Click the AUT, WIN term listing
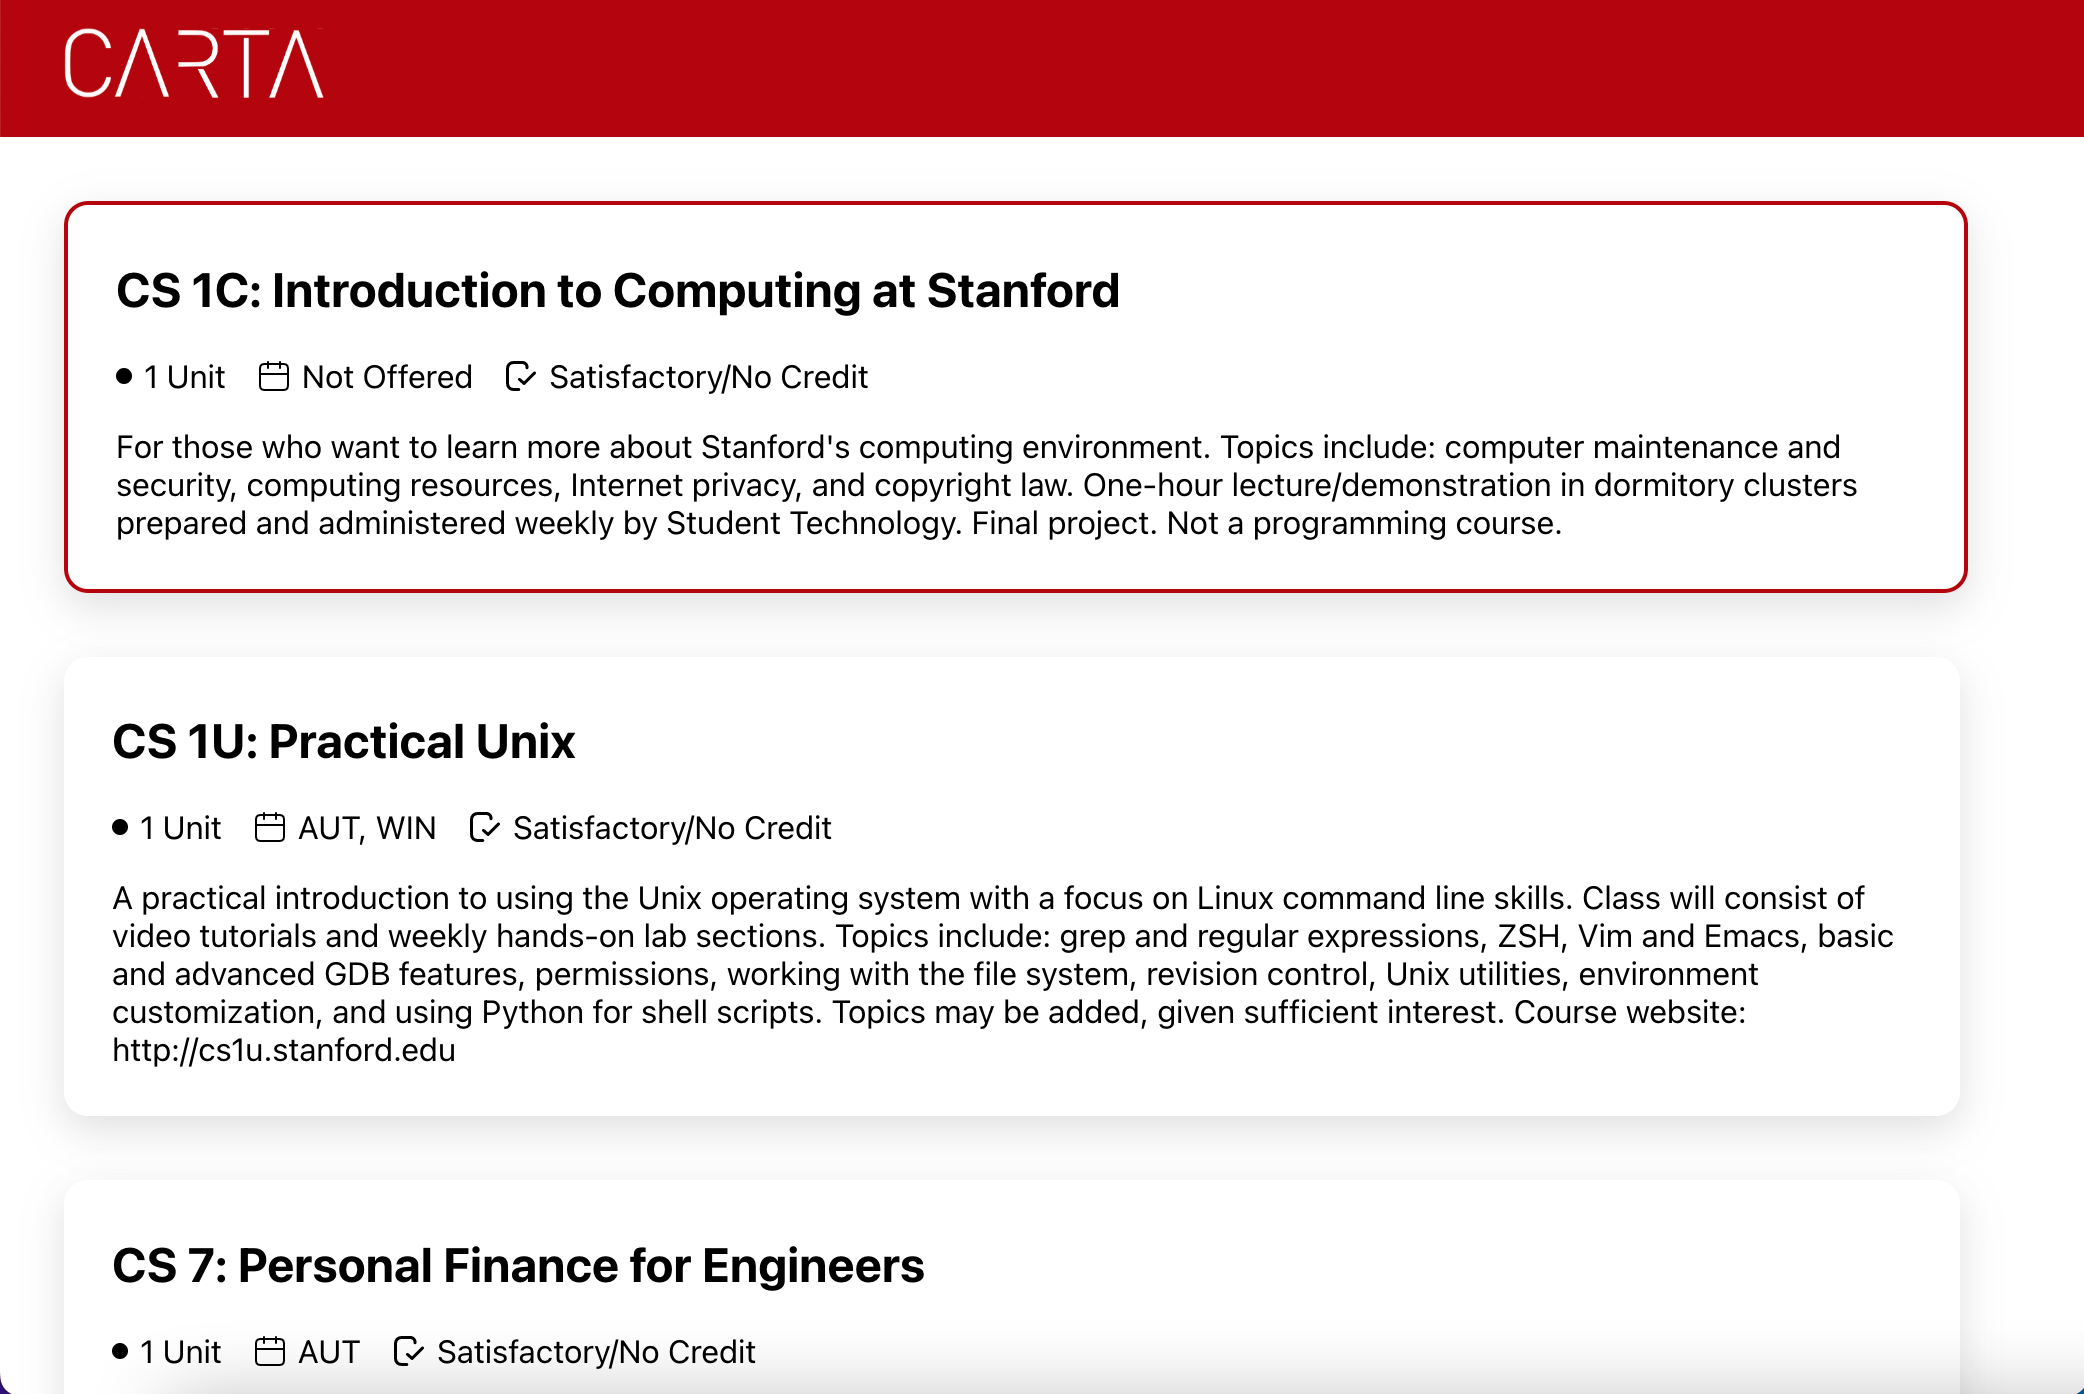Viewport: 2084px width, 1394px height. (x=367, y=827)
